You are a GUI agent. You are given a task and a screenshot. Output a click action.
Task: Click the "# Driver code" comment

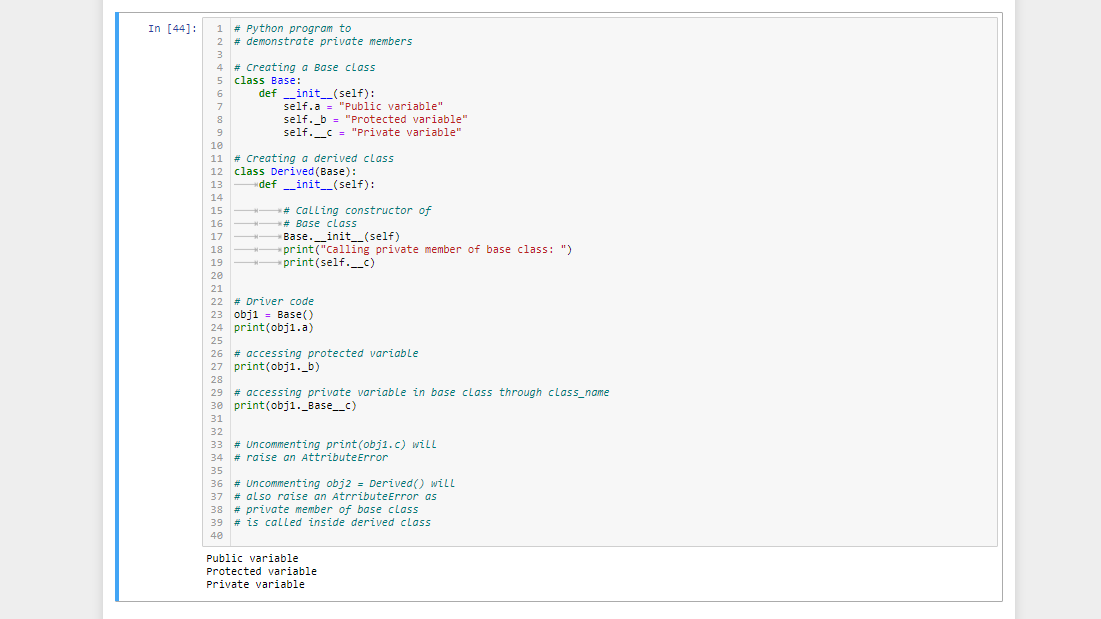click(x=273, y=301)
